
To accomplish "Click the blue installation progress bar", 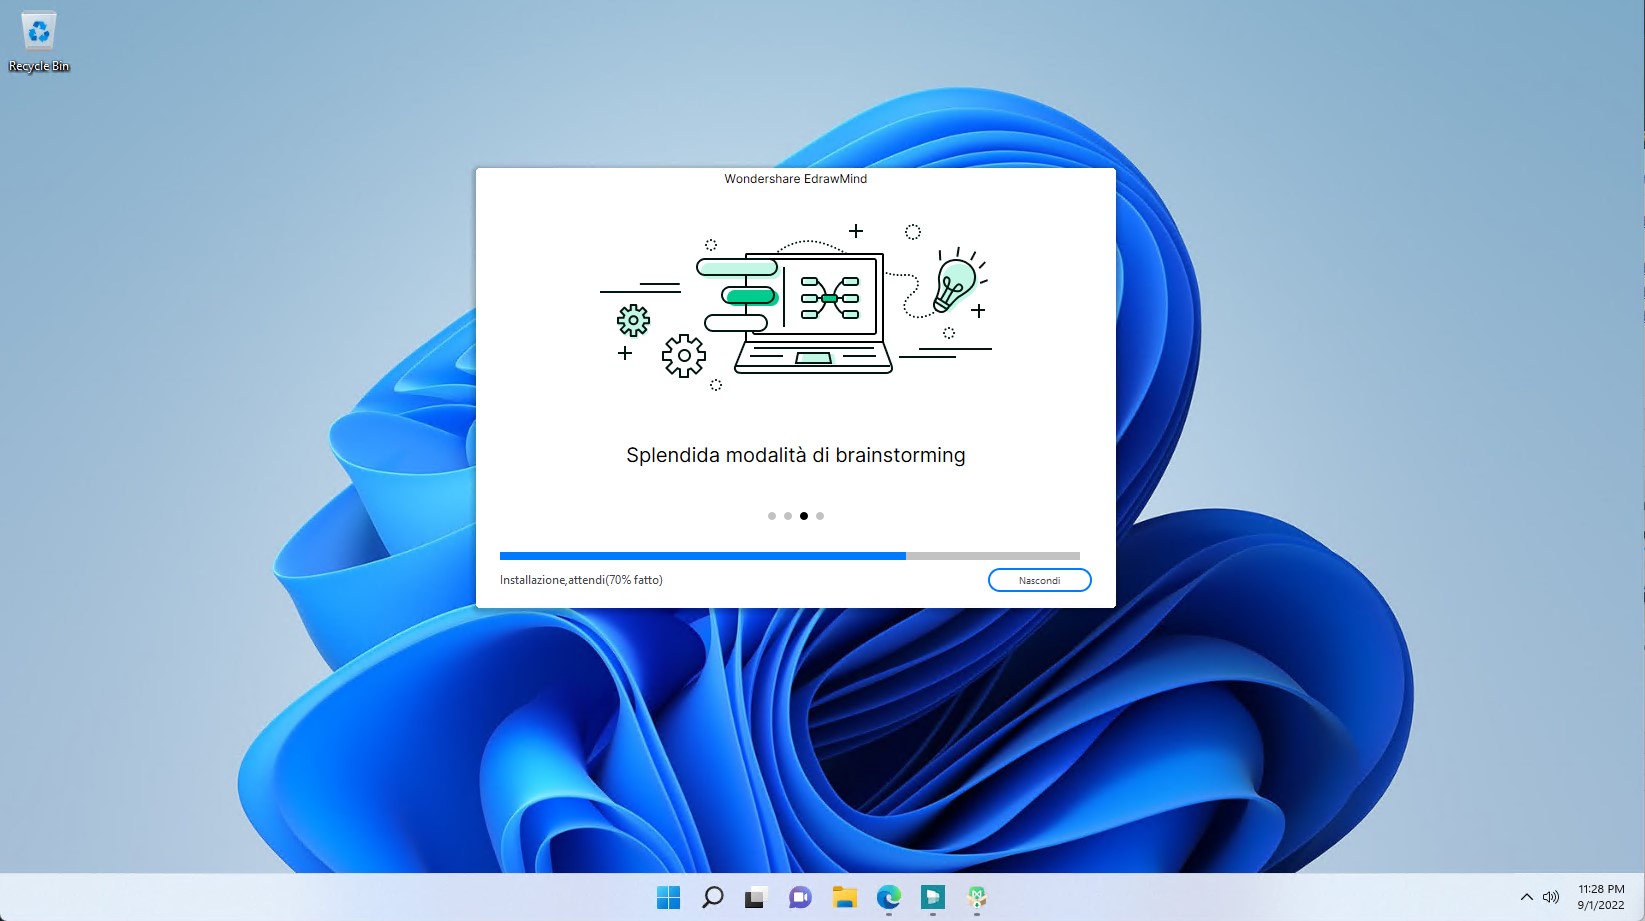I will click(x=790, y=555).
